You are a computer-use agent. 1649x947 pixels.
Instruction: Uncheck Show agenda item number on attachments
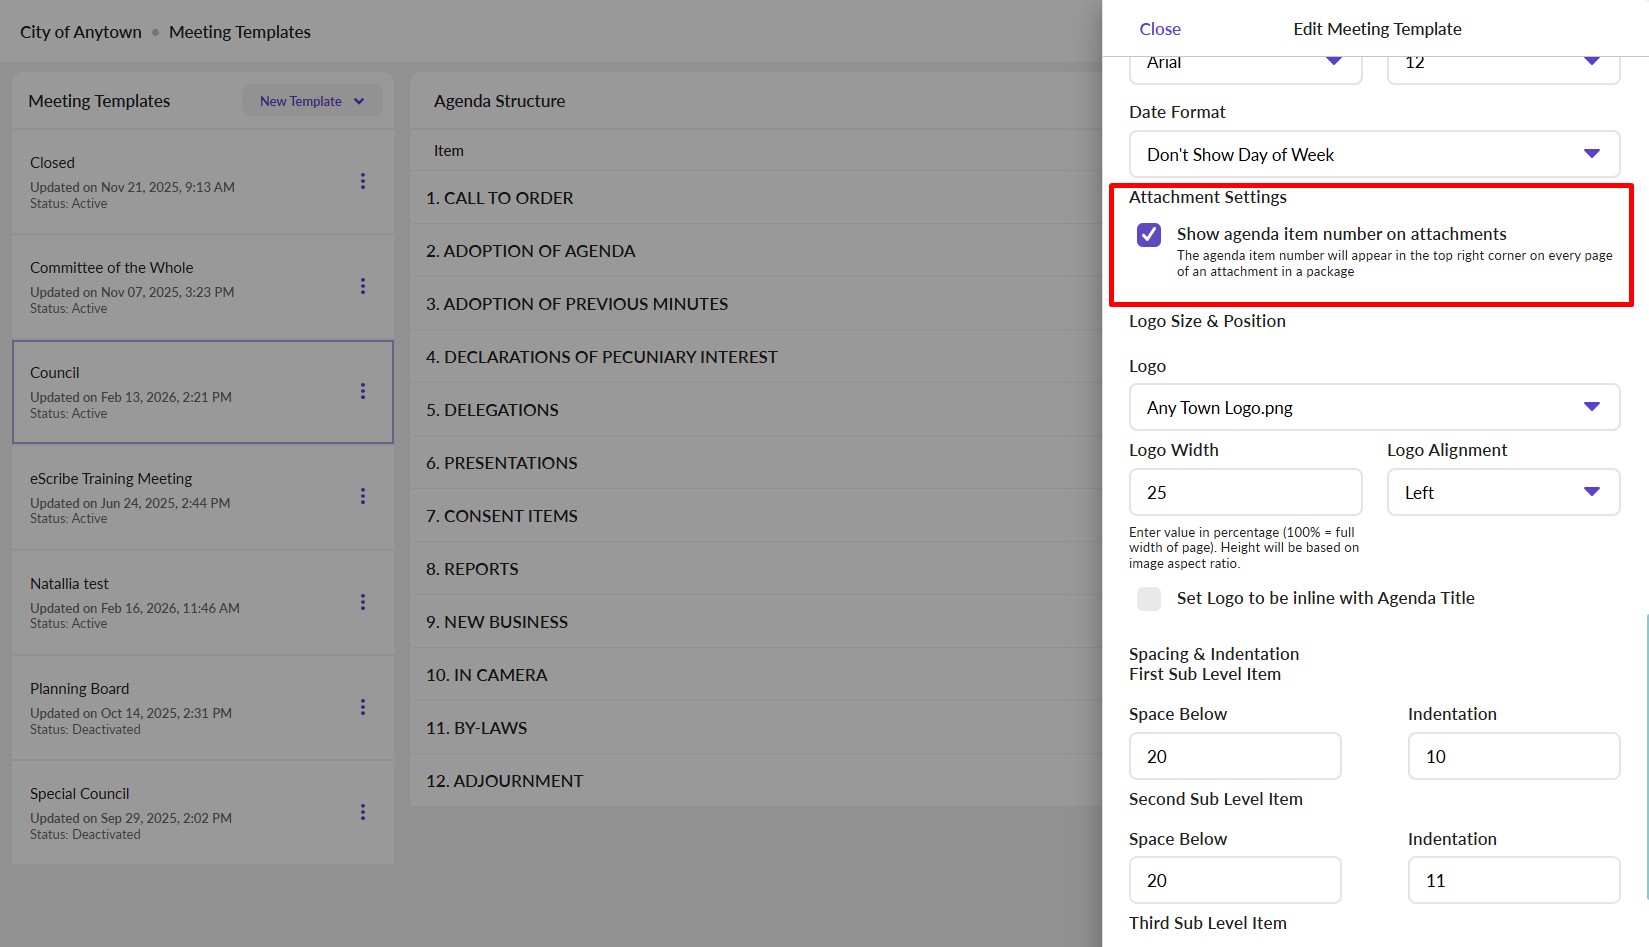[x=1149, y=235]
